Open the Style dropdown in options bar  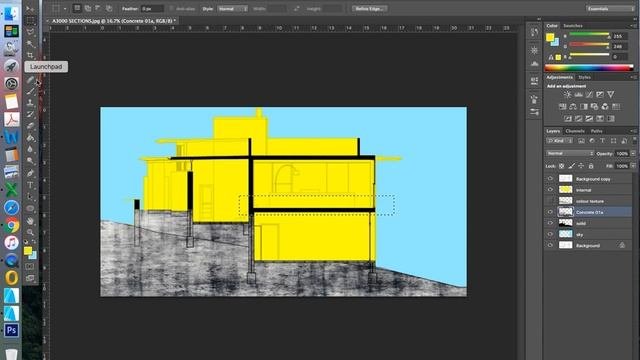point(232,9)
